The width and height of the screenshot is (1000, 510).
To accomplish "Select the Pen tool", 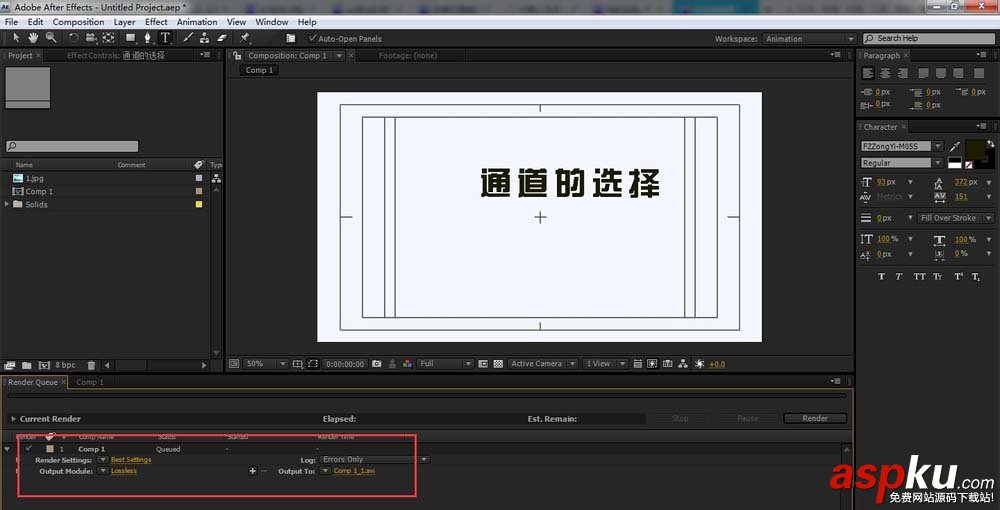I will tap(147, 38).
